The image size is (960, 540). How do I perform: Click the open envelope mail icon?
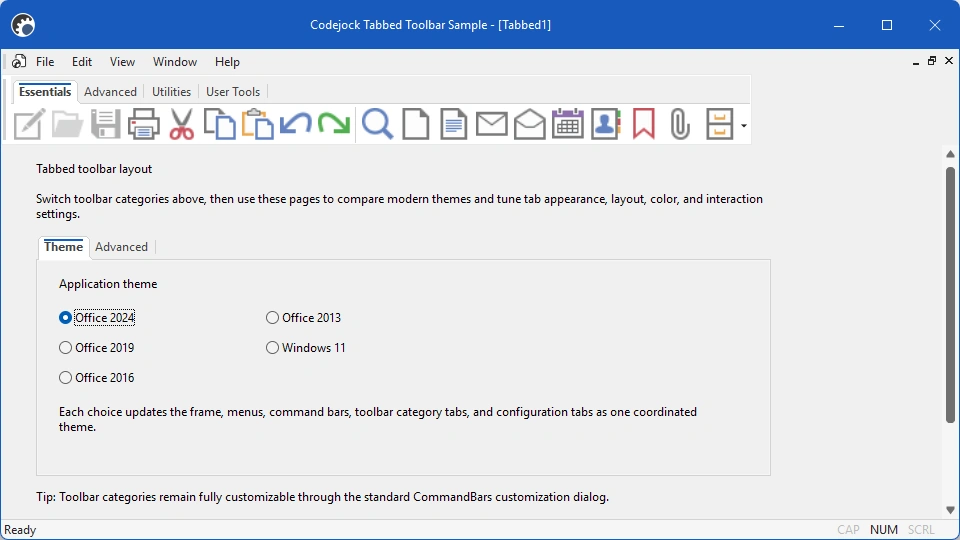tap(530, 124)
